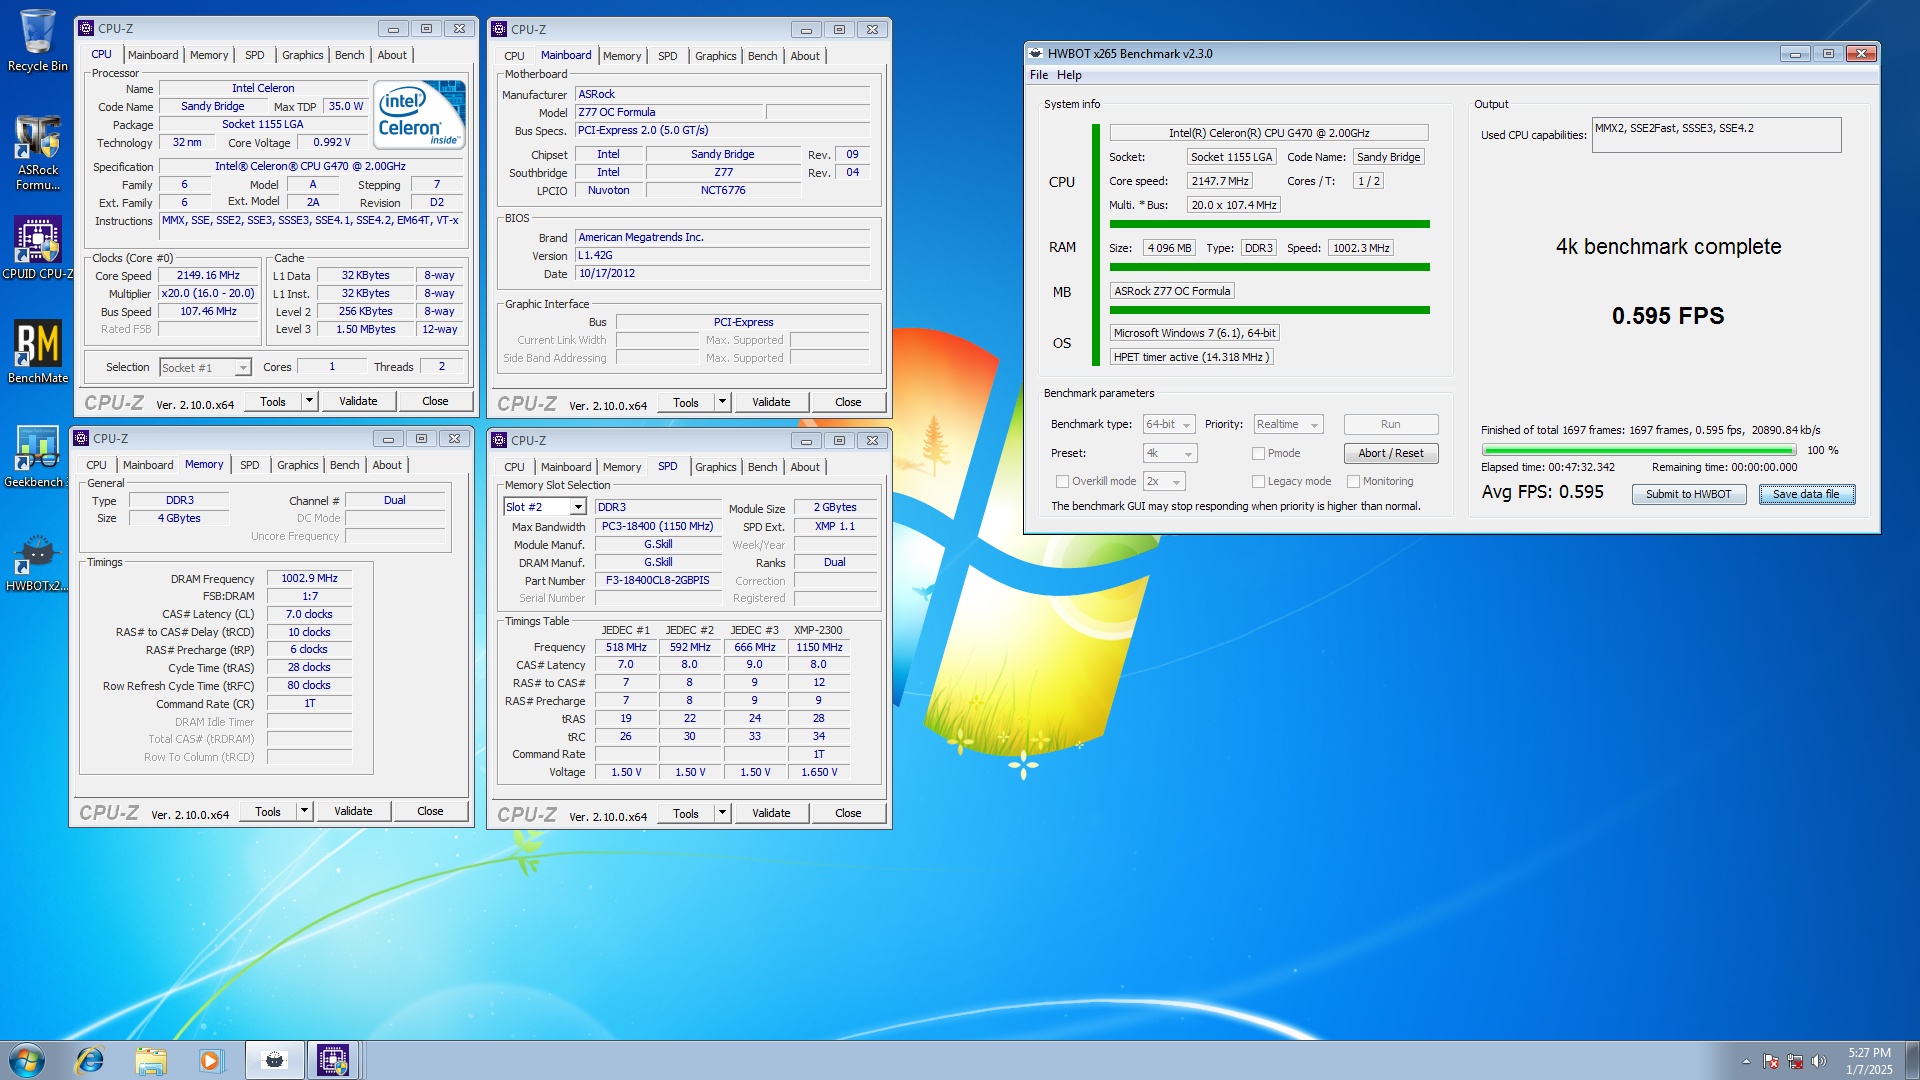The height and width of the screenshot is (1080, 1920).
Task: Open the Benchmark type 64-bit dropdown
Action: 1169,425
